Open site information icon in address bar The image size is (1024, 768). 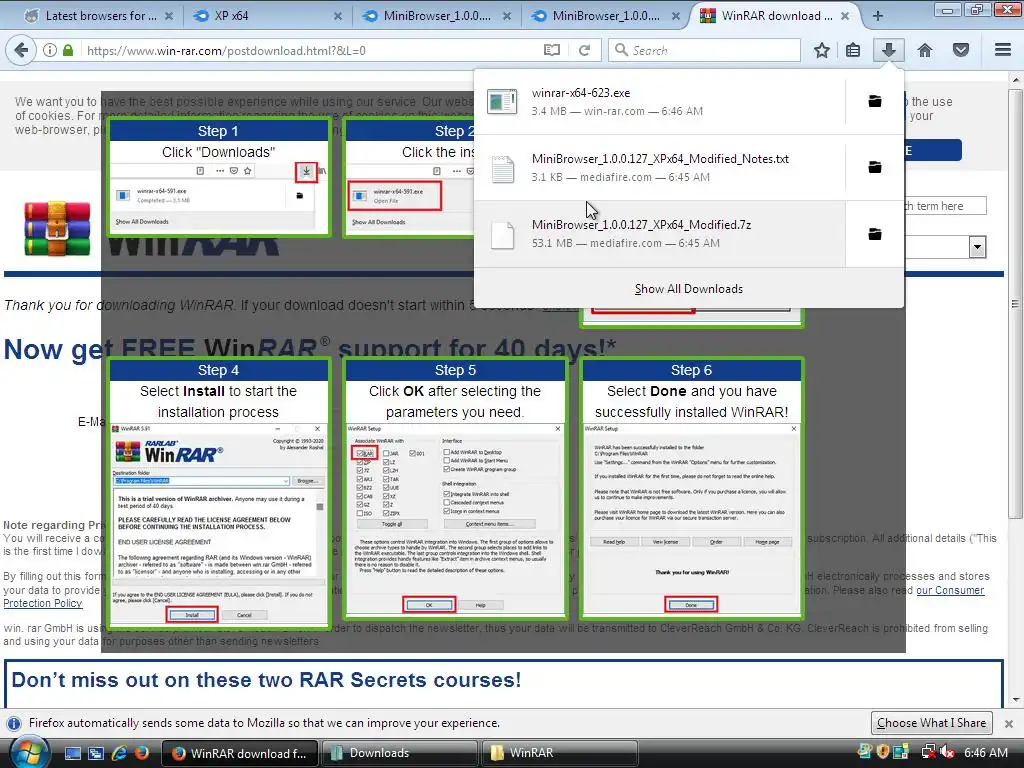click(50, 50)
